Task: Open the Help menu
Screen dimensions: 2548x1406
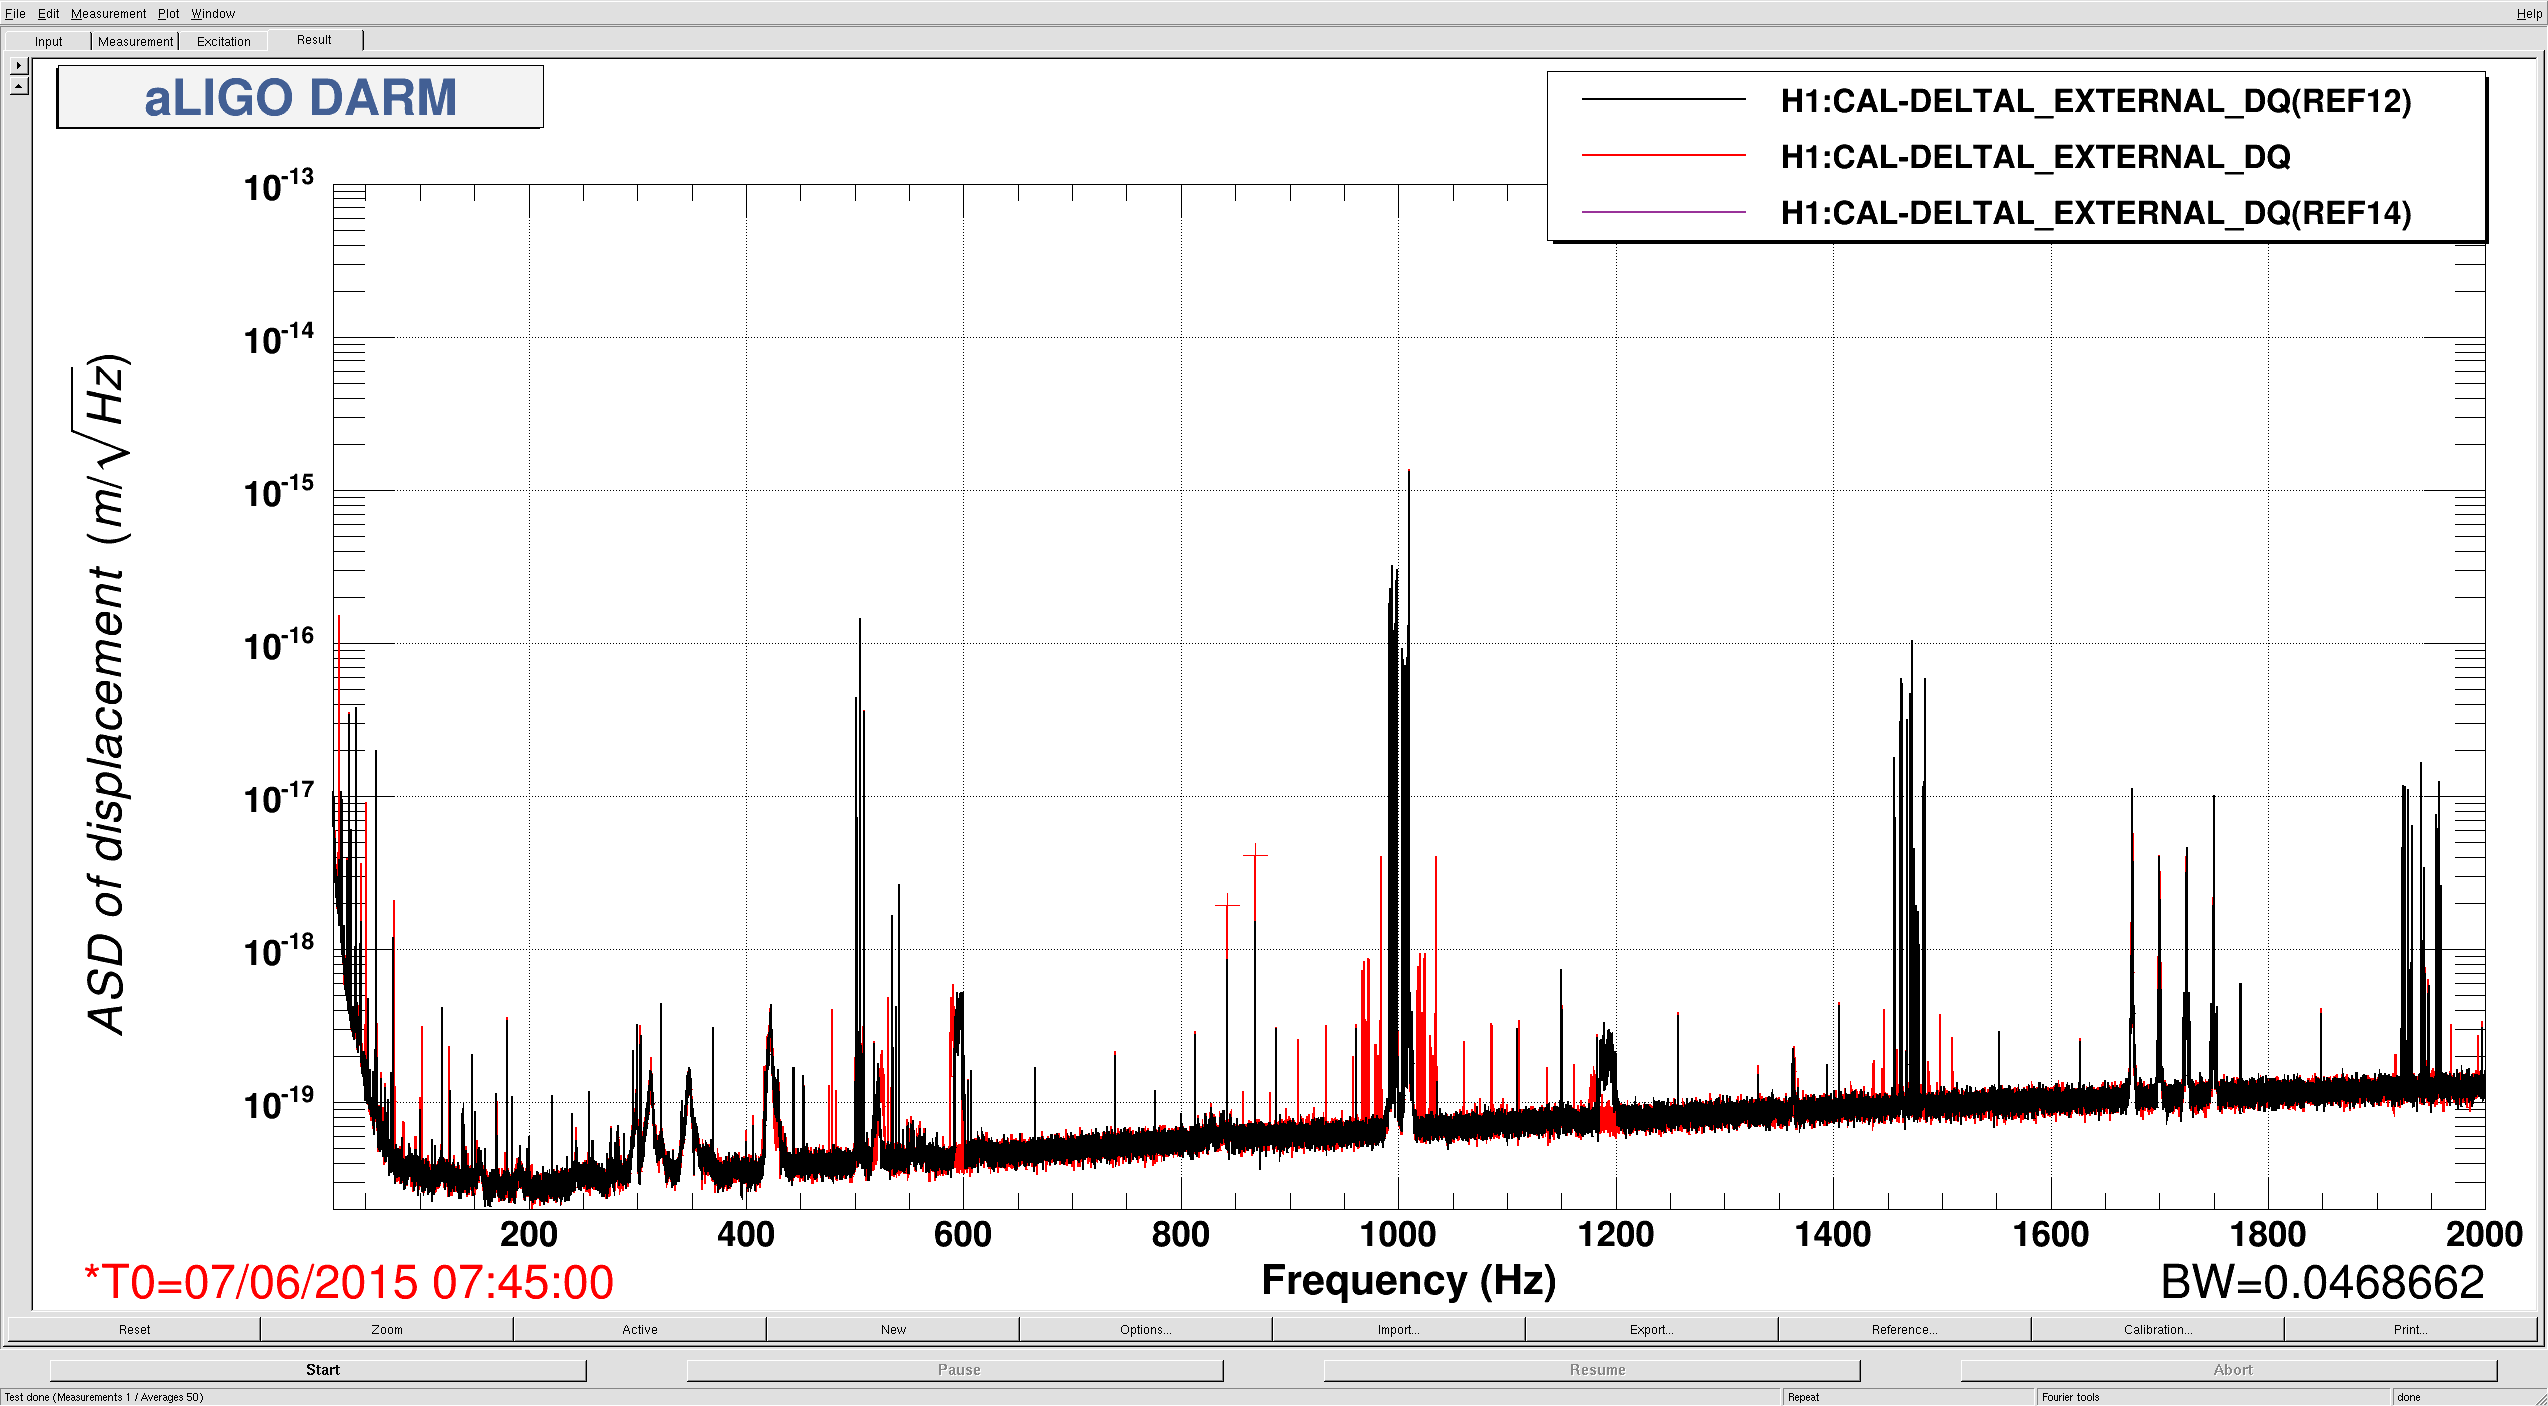Action: click(x=2529, y=13)
